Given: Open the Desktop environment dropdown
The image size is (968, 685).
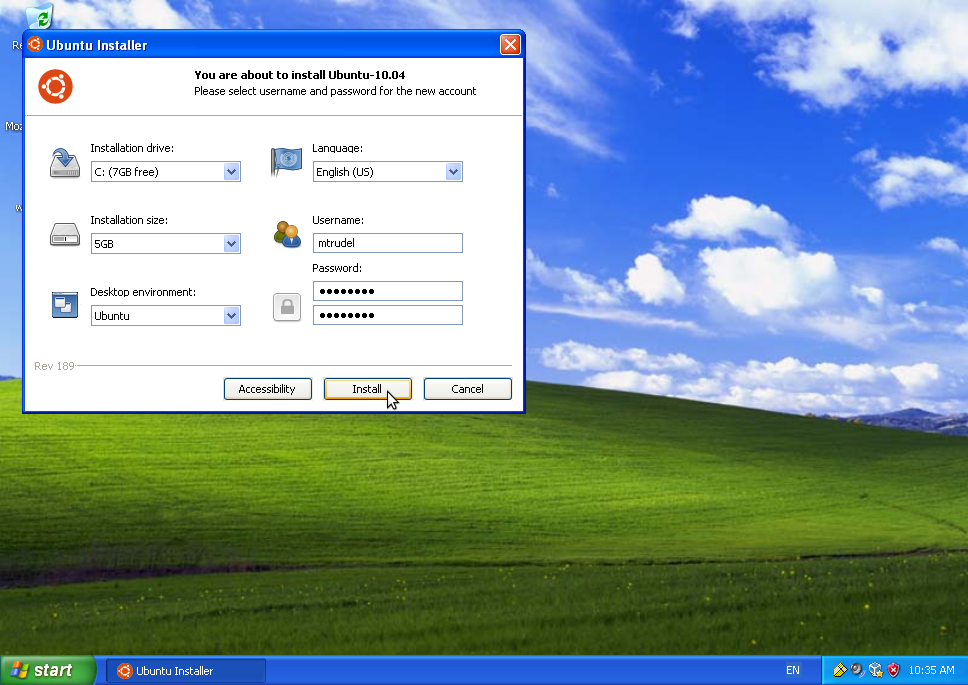Looking at the screenshot, I should point(165,316).
